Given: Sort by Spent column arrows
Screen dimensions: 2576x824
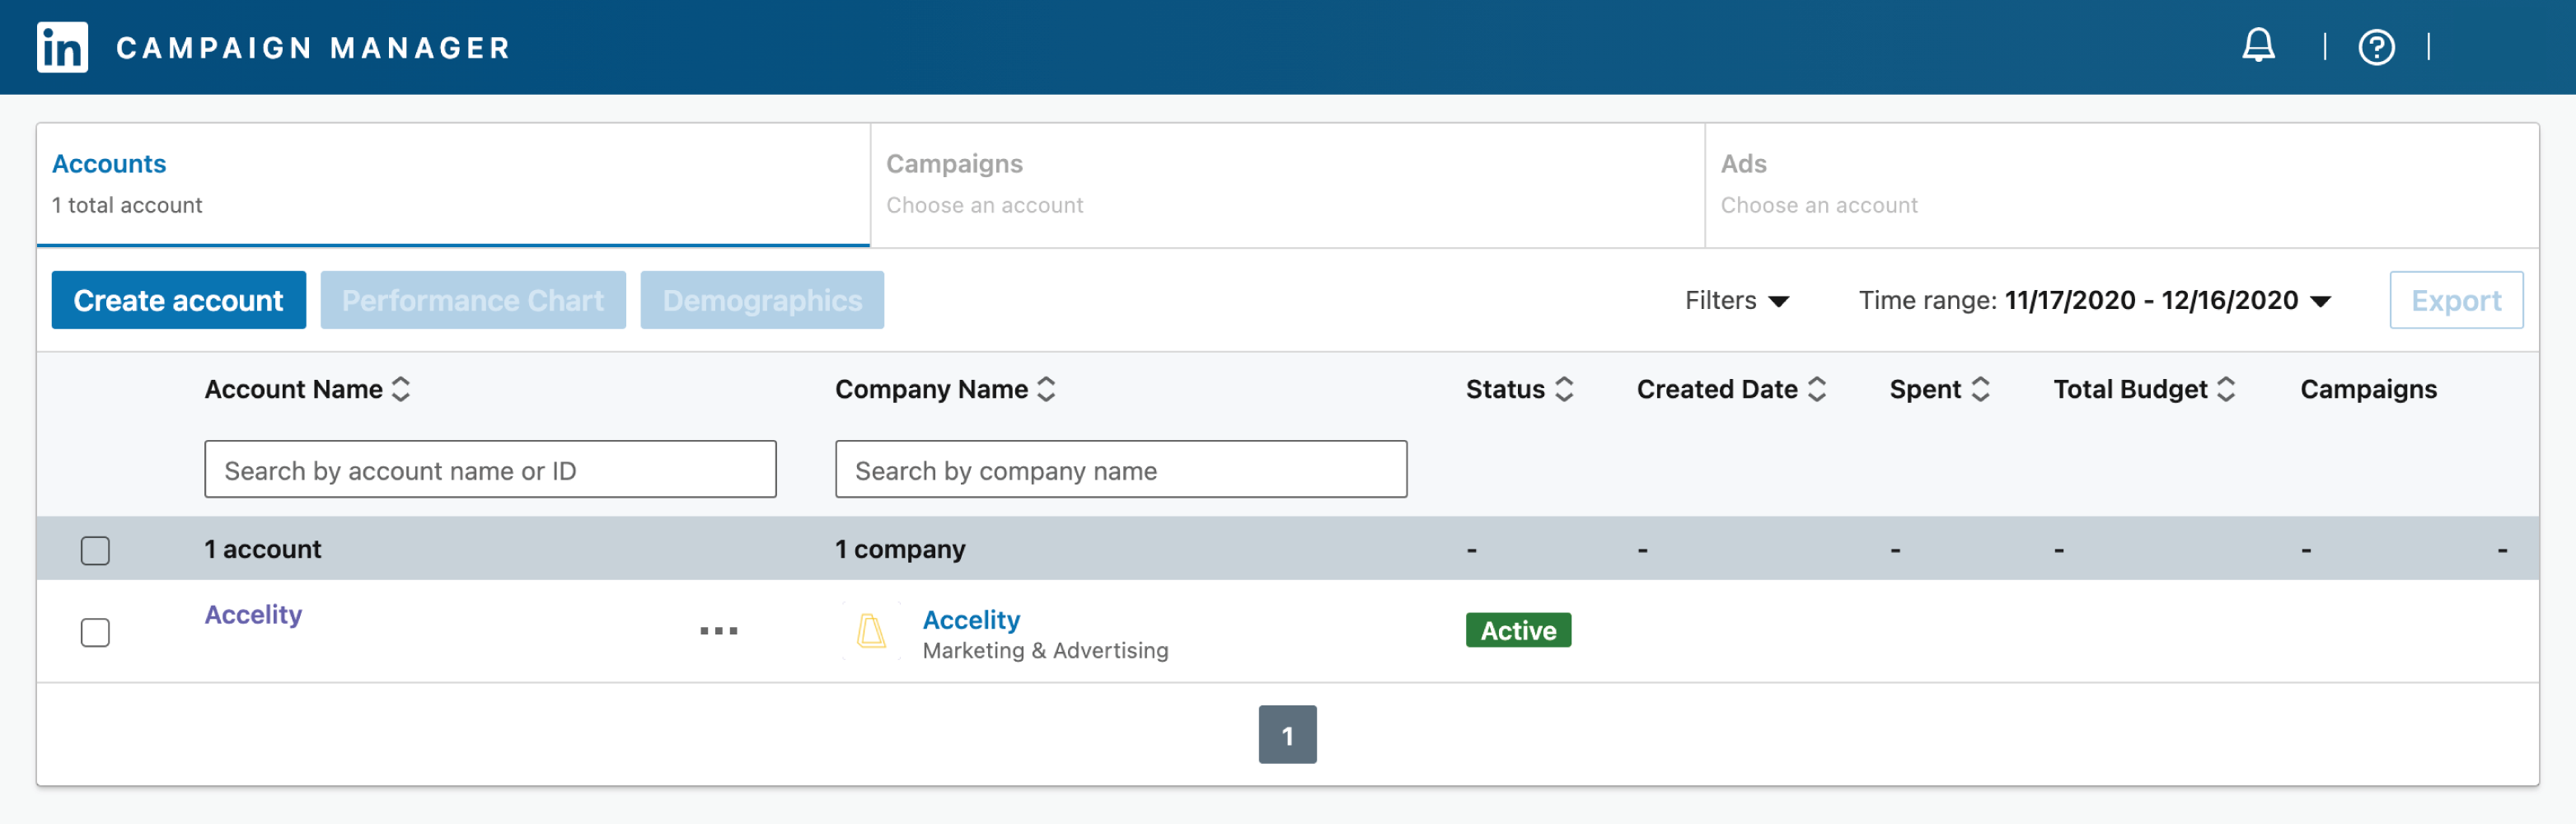Looking at the screenshot, I should point(1980,389).
